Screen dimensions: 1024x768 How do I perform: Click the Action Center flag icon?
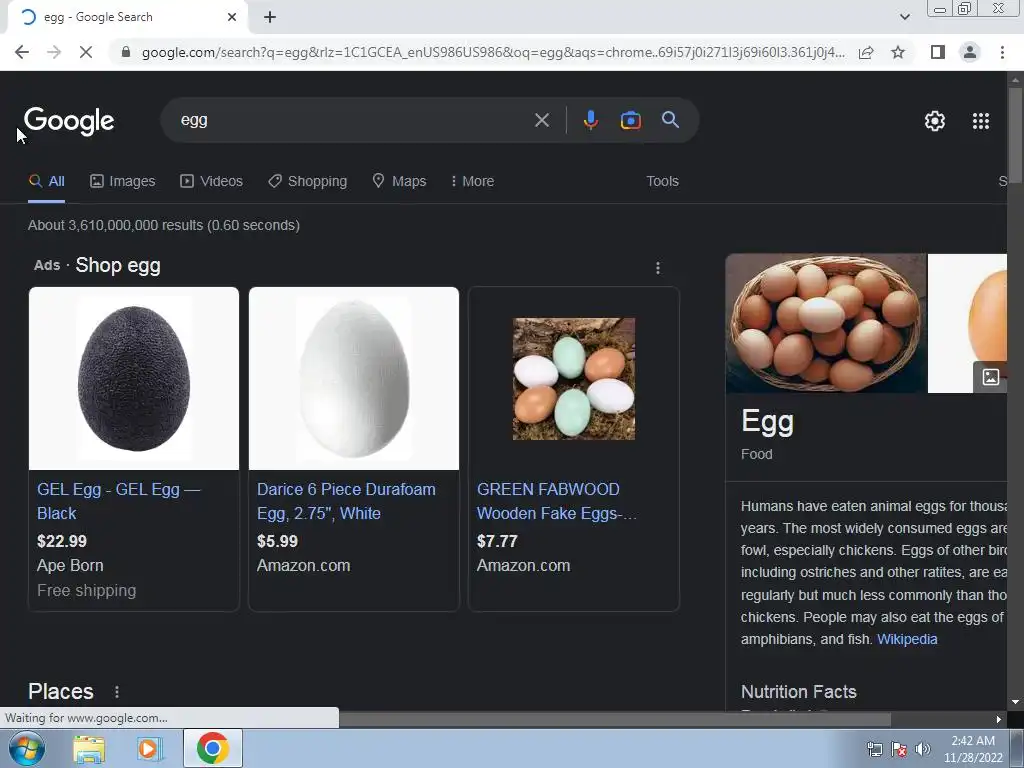pyautogui.click(x=899, y=750)
